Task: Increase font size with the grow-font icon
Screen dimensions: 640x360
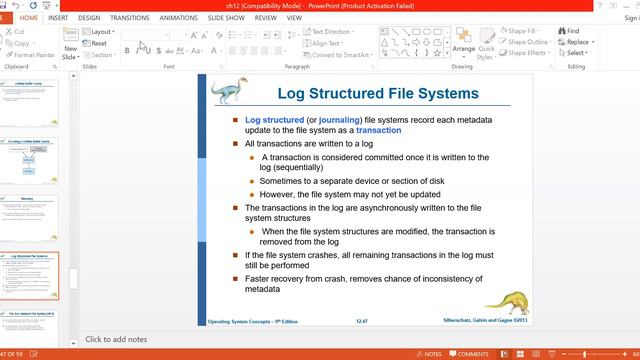Action: [194, 36]
